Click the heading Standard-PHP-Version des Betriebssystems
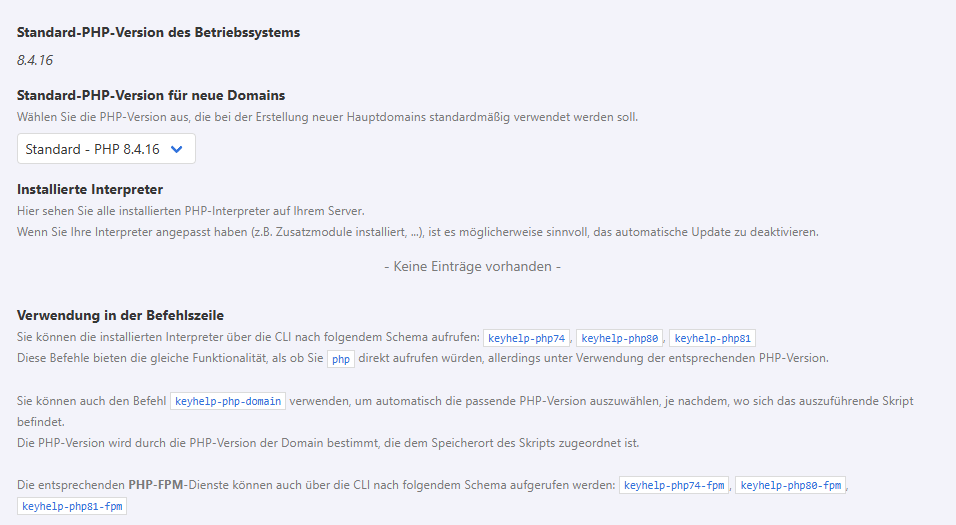The width and height of the screenshot is (956, 525). 158,32
